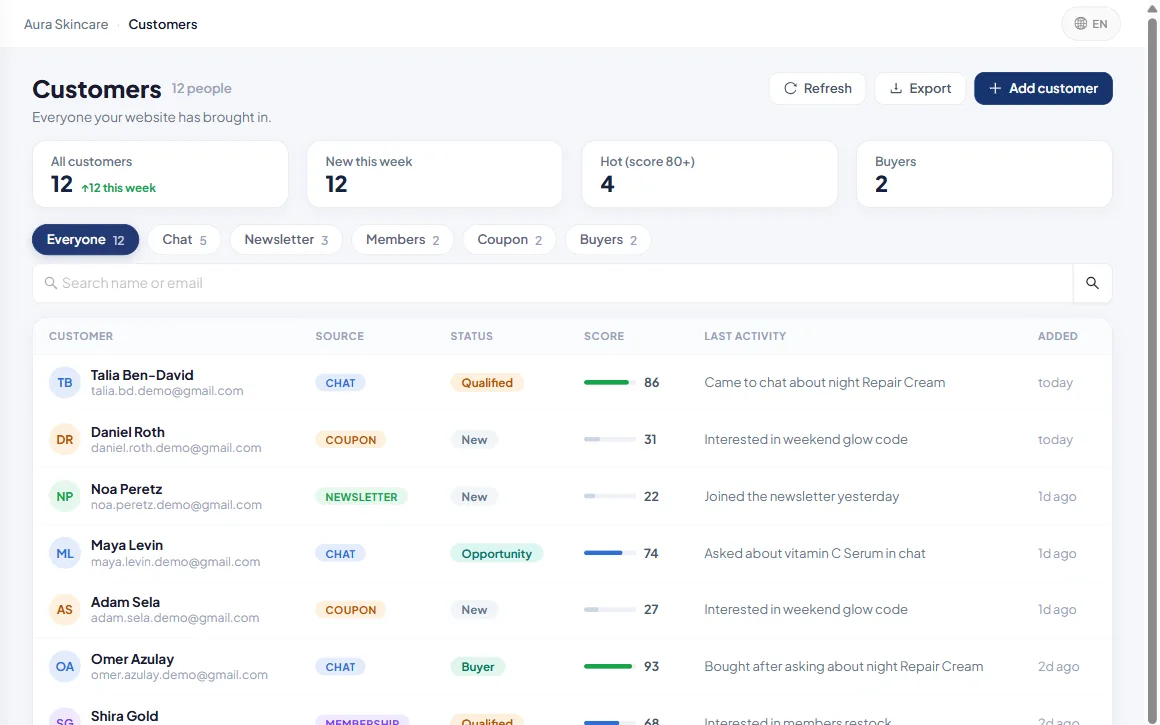The height and width of the screenshot is (725, 1160).
Task: Open Adam Sela customer name
Action: tap(125, 602)
